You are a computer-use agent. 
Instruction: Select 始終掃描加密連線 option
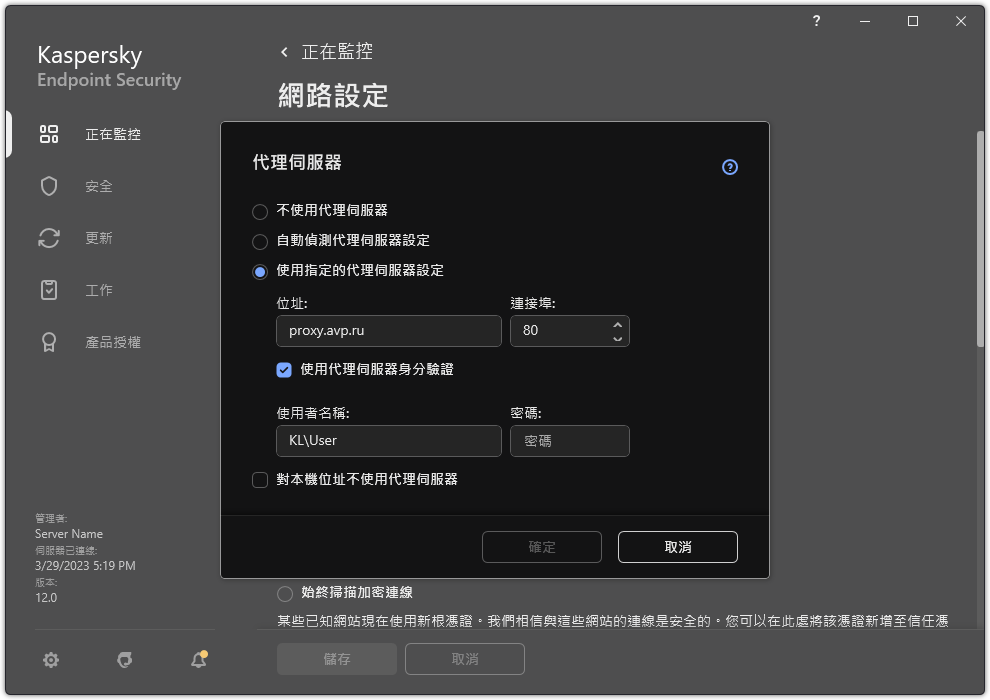point(285,593)
